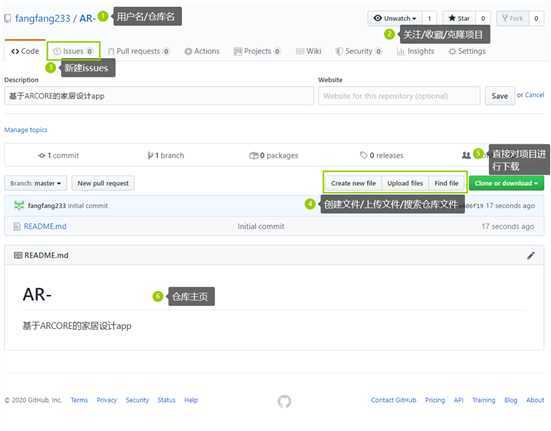Open Privacy footer link
This screenshot has width=551, height=431.
[x=106, y=400]
